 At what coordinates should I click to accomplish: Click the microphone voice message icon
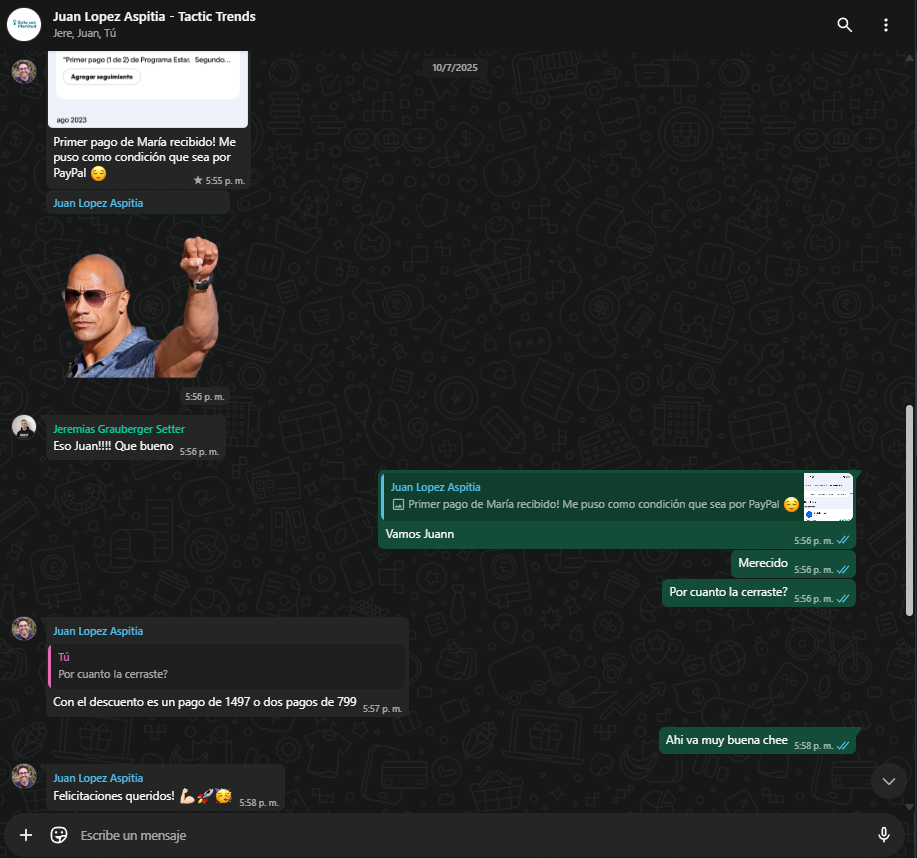point(884,835)
